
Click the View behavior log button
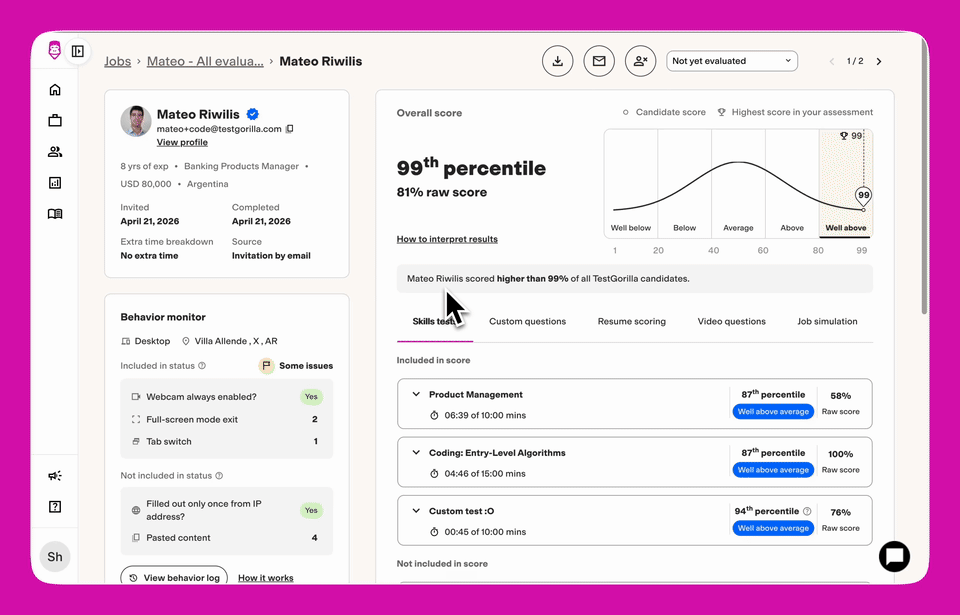(174, 578)
